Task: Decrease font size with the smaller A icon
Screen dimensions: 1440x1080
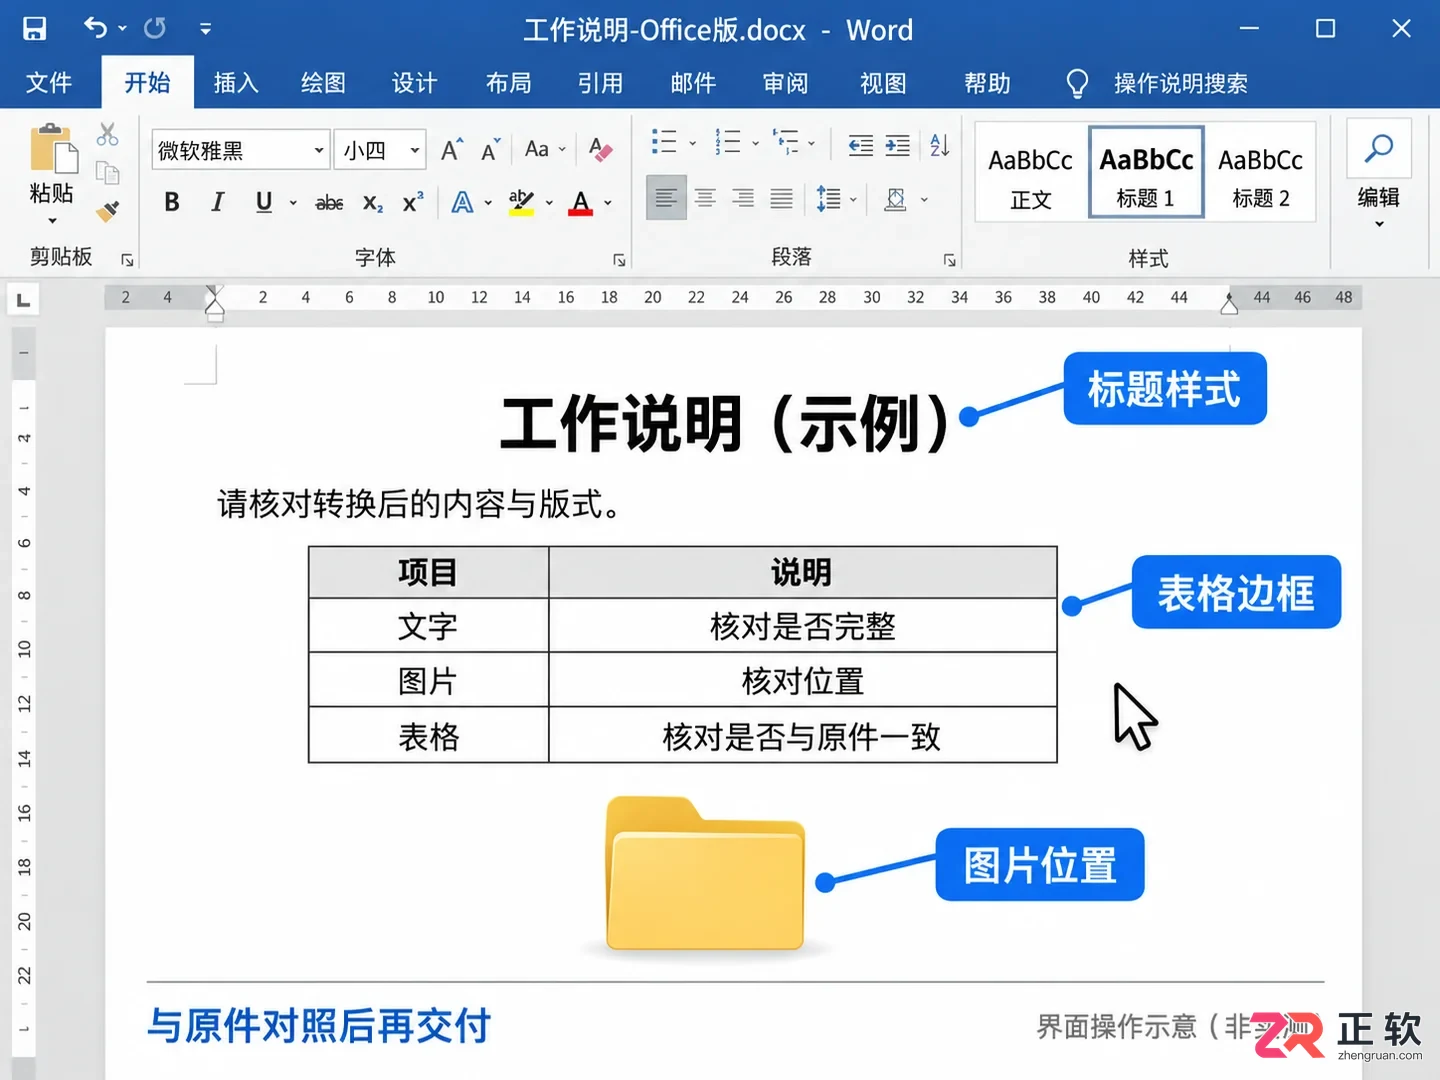Action: [x=490, y=150]
